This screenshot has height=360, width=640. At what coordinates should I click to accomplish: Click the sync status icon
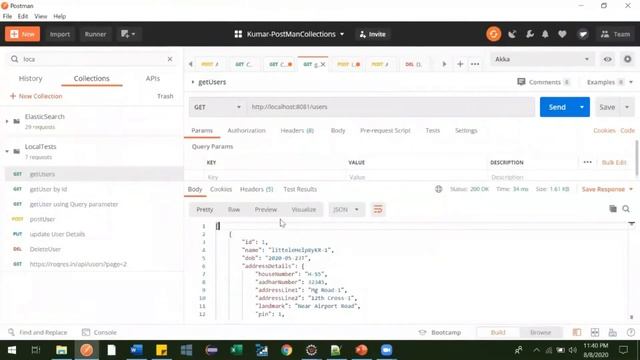point(493,34)
